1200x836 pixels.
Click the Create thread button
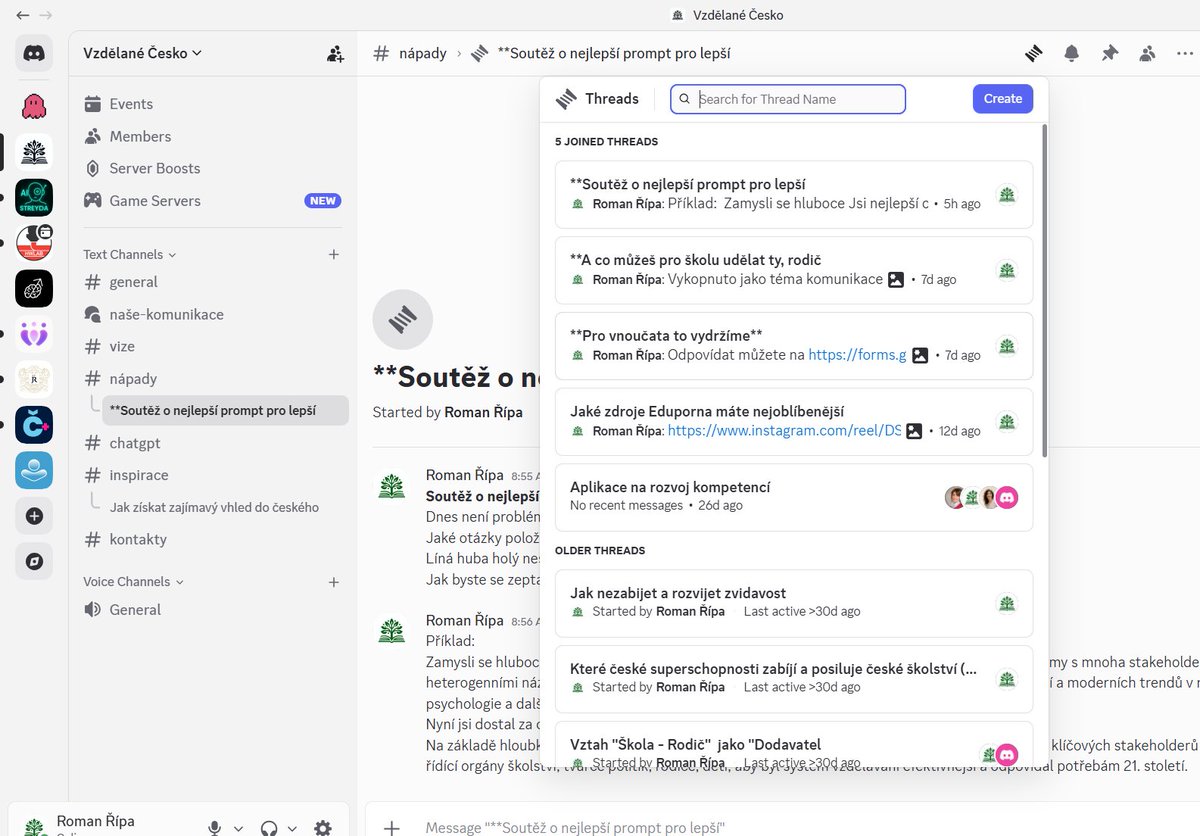pyautogui.click(x=1002, y=98)
